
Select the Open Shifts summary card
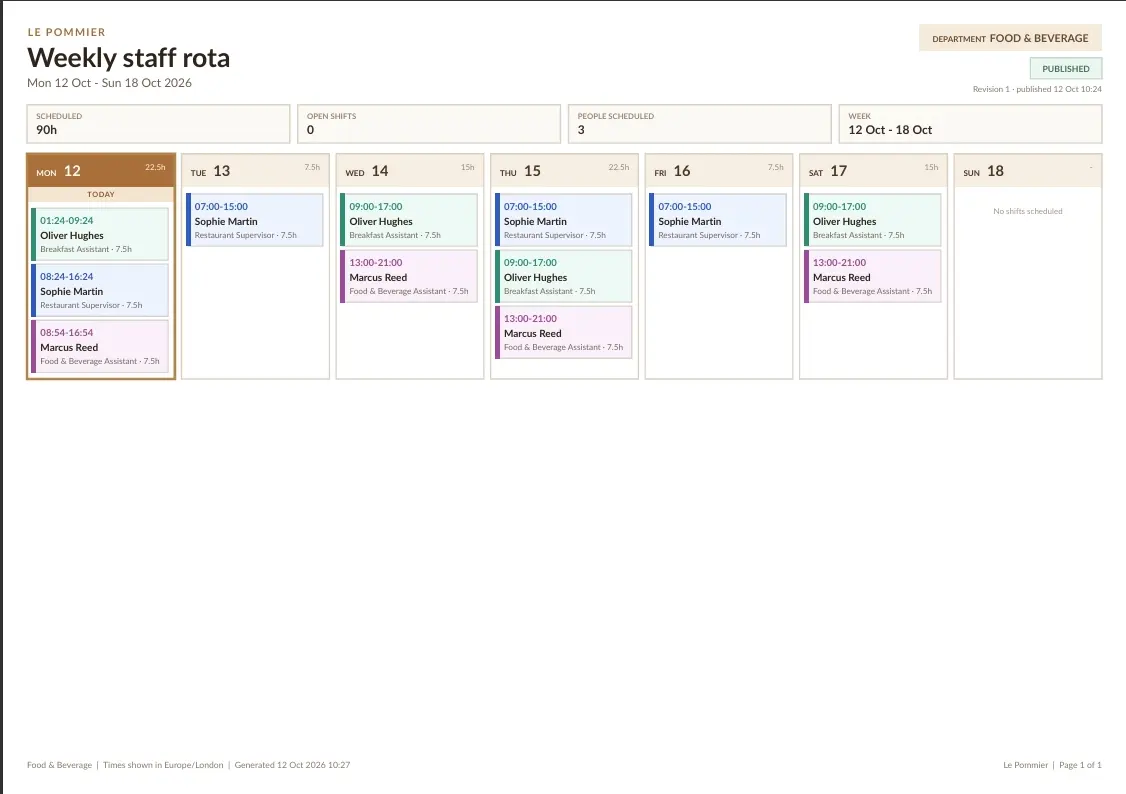tap(429, 124)
